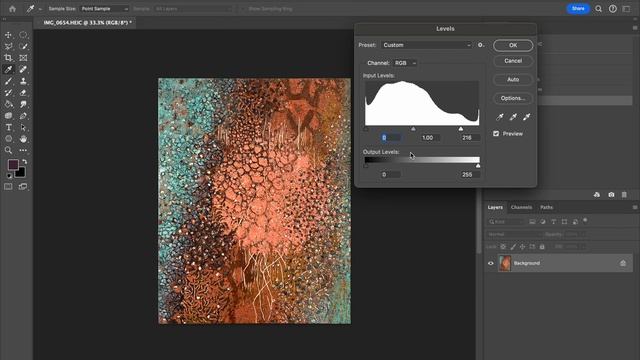Select the Zoom tool in toolbar
The width and height of the screenshot is (640, 360).
click(8, 150)
